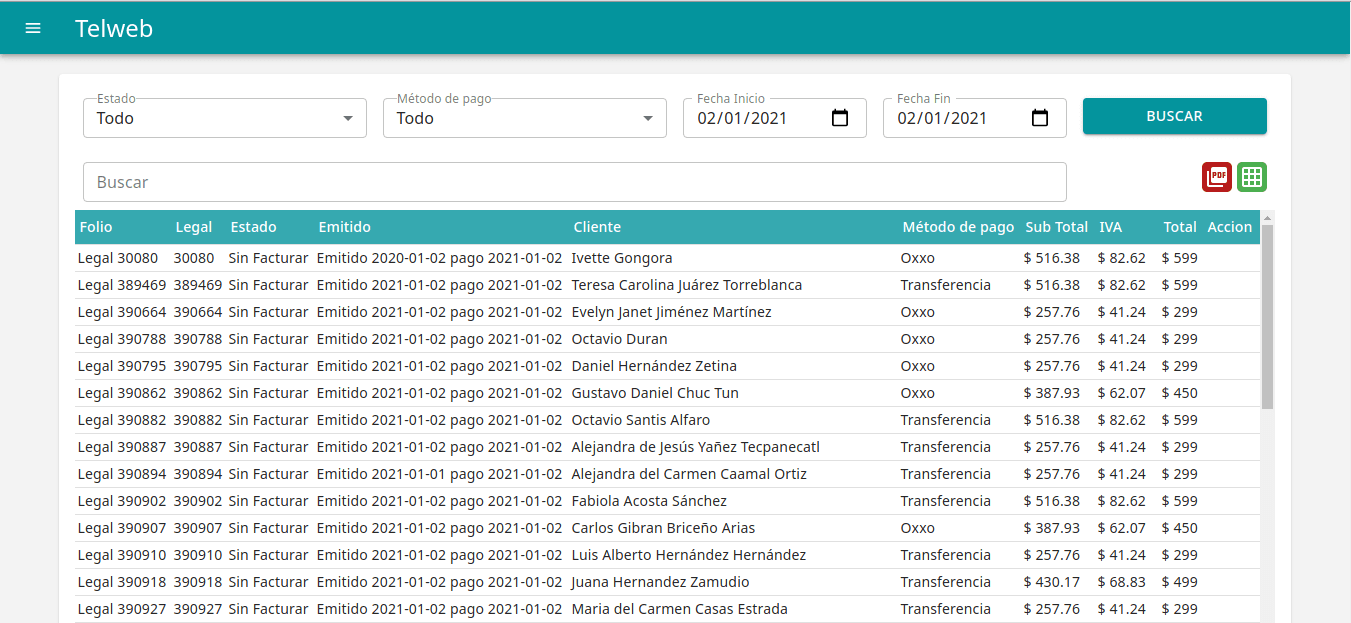Click client Luis Alberto Hernández Hernández
The height and width of the screenshot is (623, 1351).
coord(689,555)
